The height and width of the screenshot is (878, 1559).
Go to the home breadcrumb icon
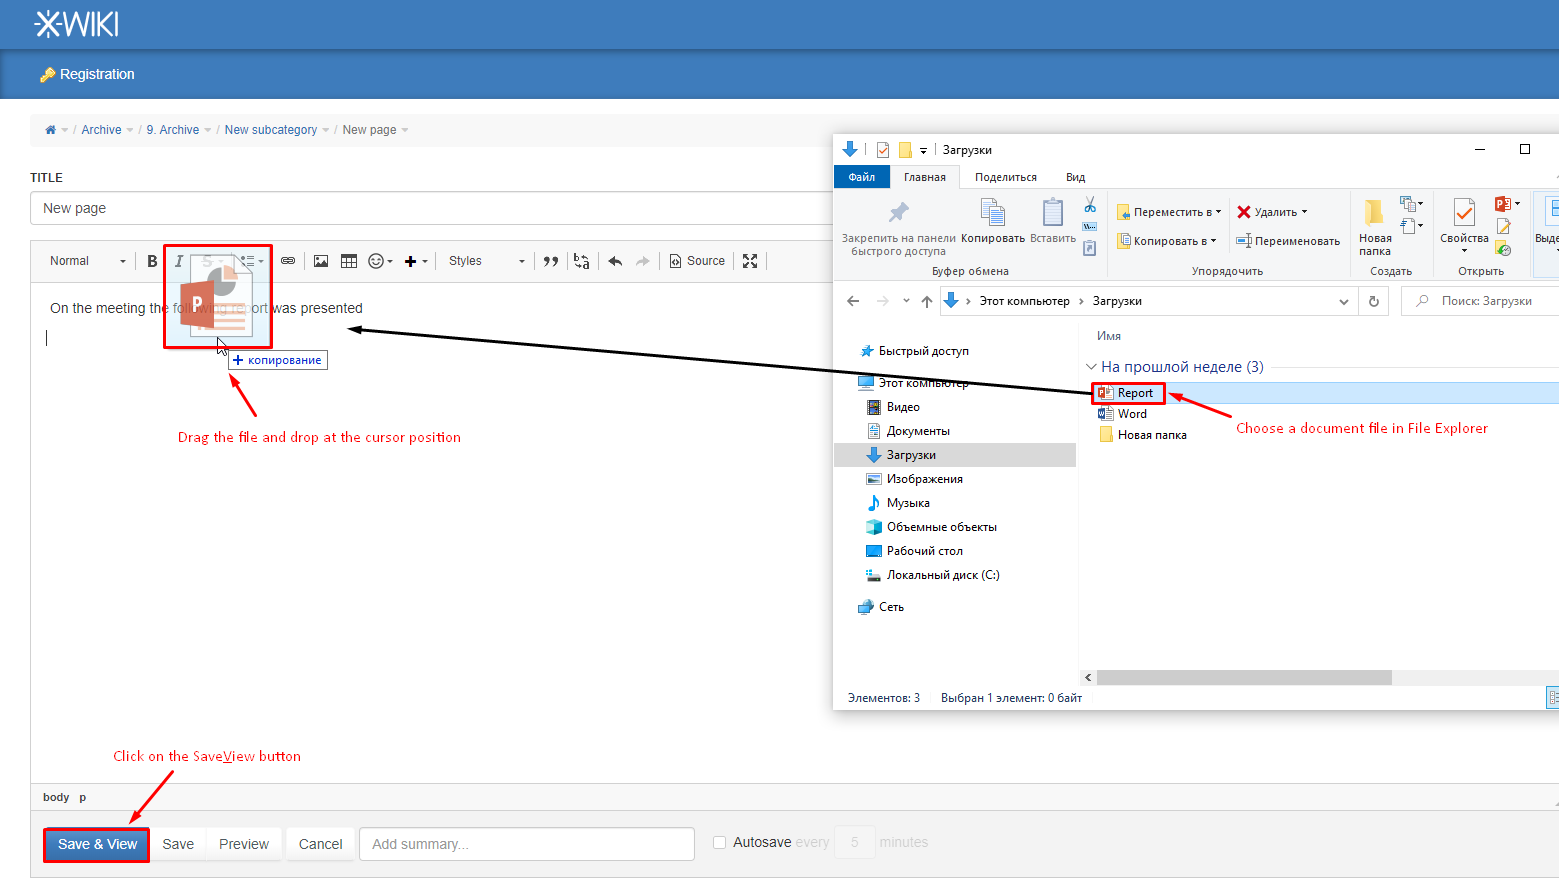50,130
